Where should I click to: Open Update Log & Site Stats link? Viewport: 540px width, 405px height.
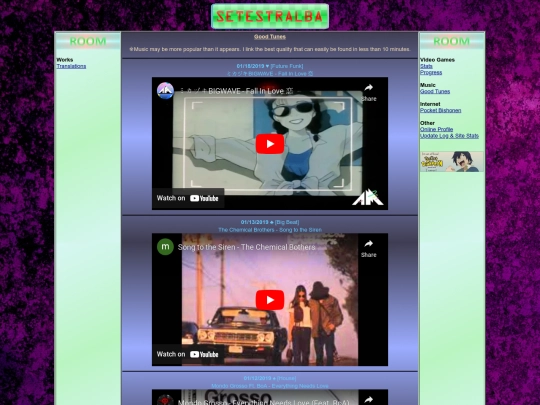pyautogui.click(x=449, y=136)
